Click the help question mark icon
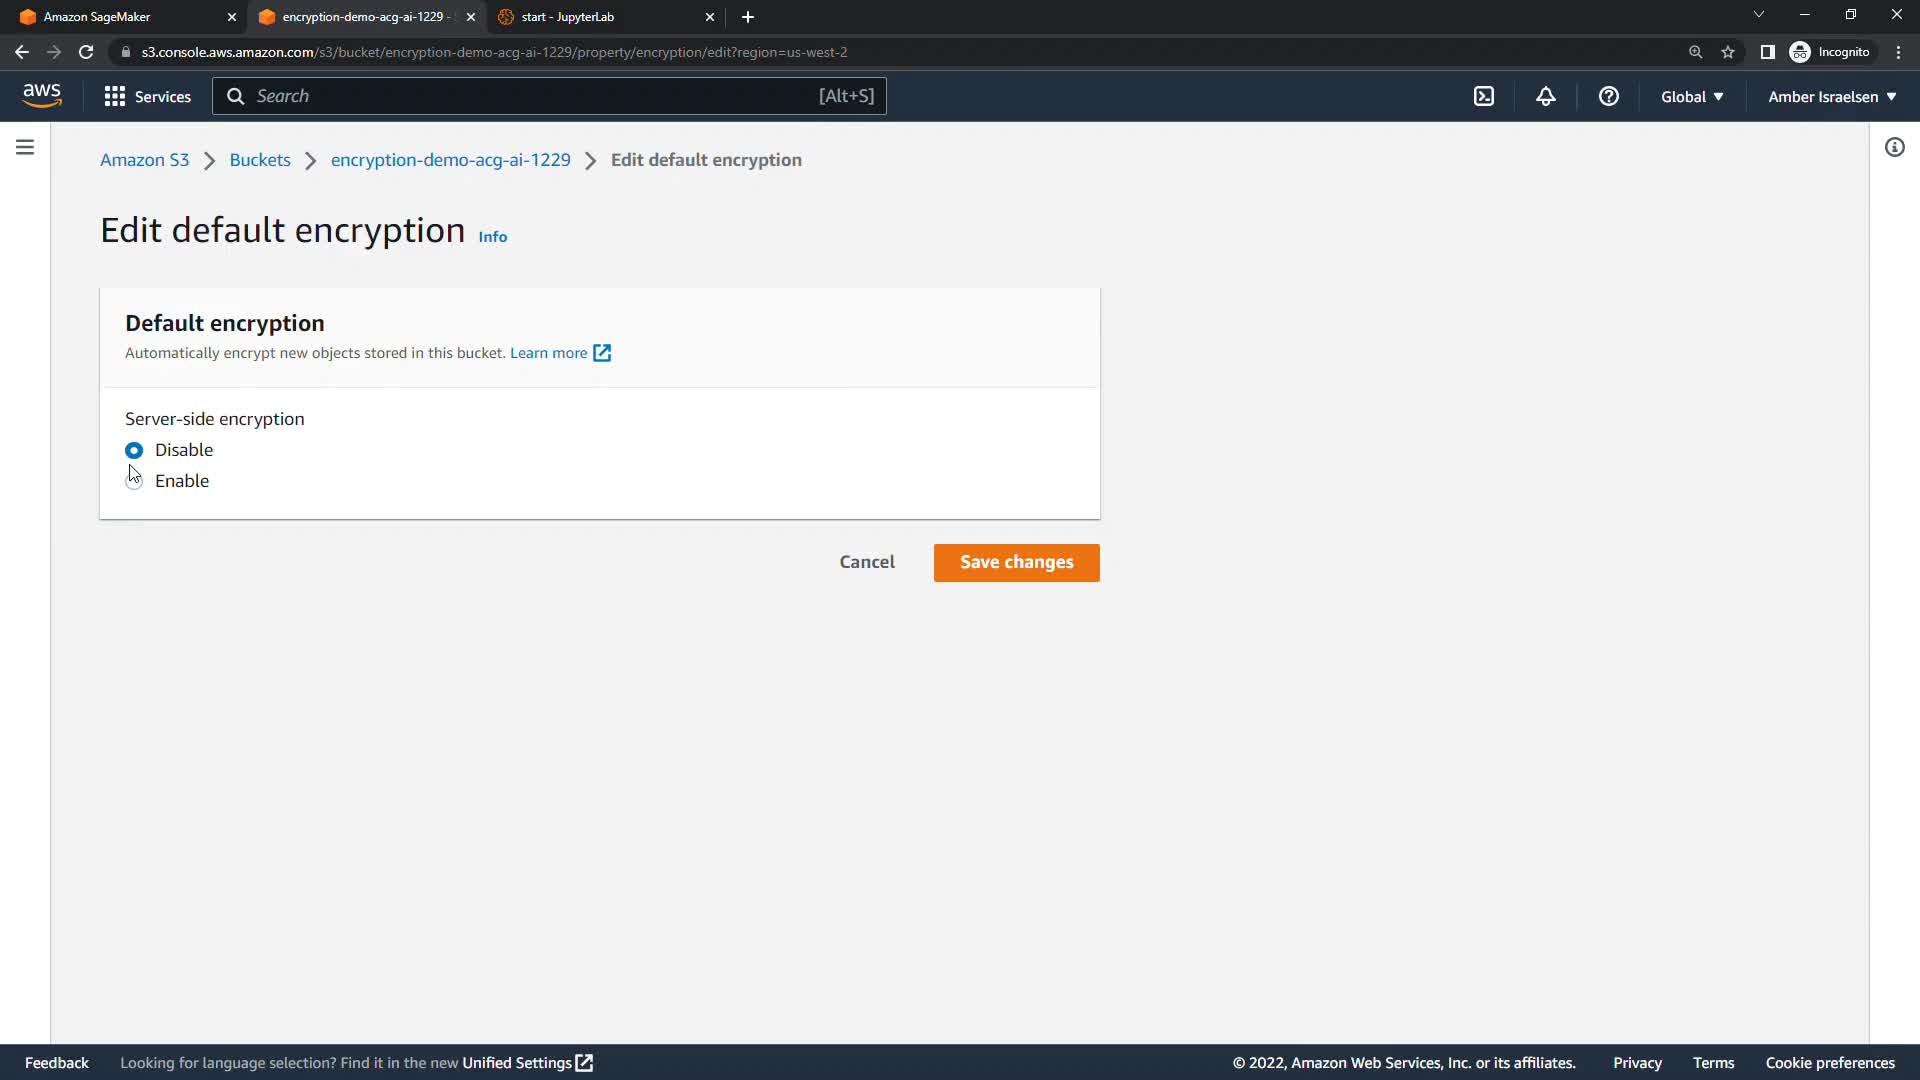The height and width of the screenshot is (1080, 1920). pyautogui.click(x=1608, y=96)
